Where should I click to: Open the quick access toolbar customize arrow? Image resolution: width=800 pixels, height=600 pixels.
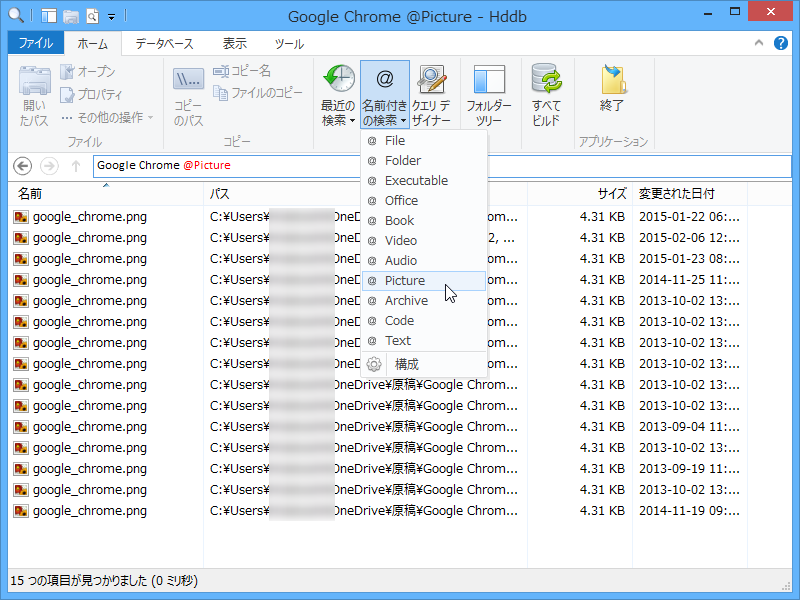111,17
